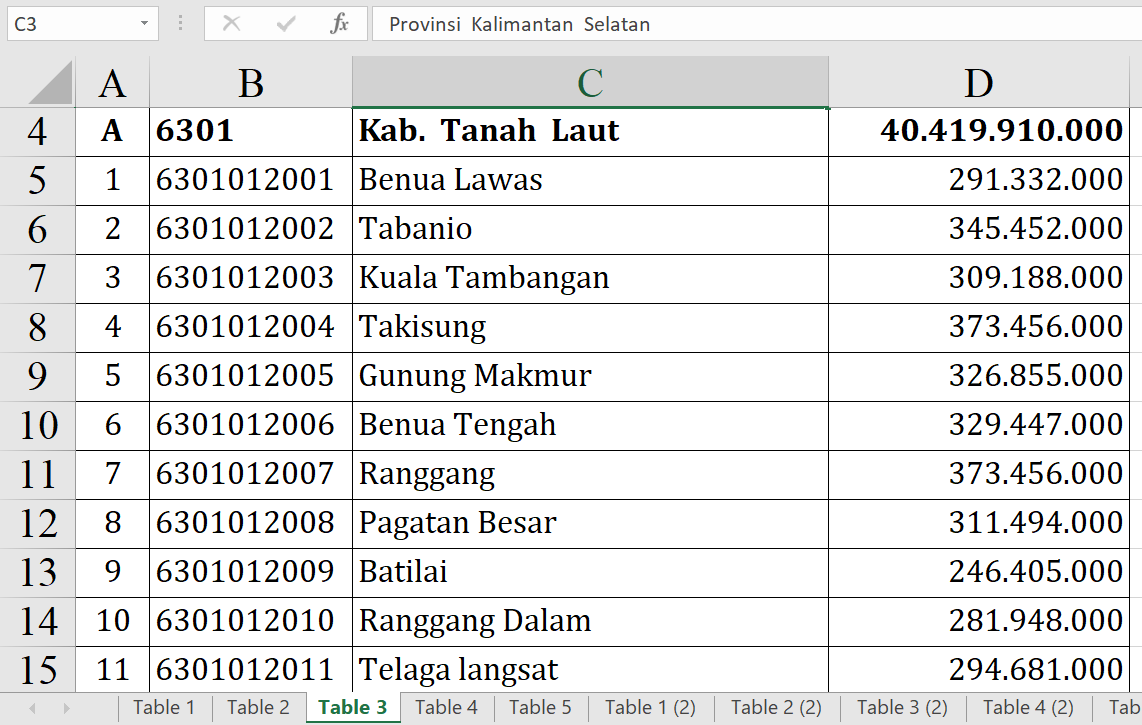The image size is (1142, 725).
Task: Switch to the Table 1 sheet tab
Action: (164, 708)
